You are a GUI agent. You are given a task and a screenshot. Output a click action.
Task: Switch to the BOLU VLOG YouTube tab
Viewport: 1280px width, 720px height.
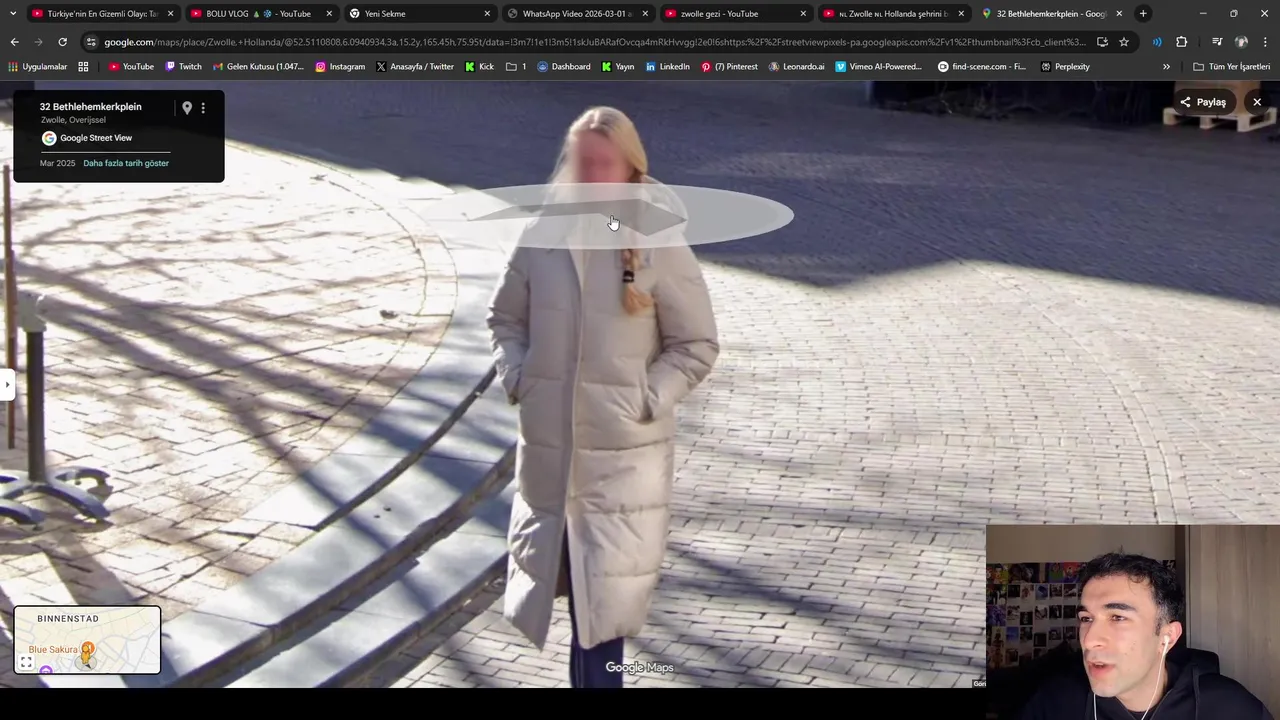tap(260, 13)
